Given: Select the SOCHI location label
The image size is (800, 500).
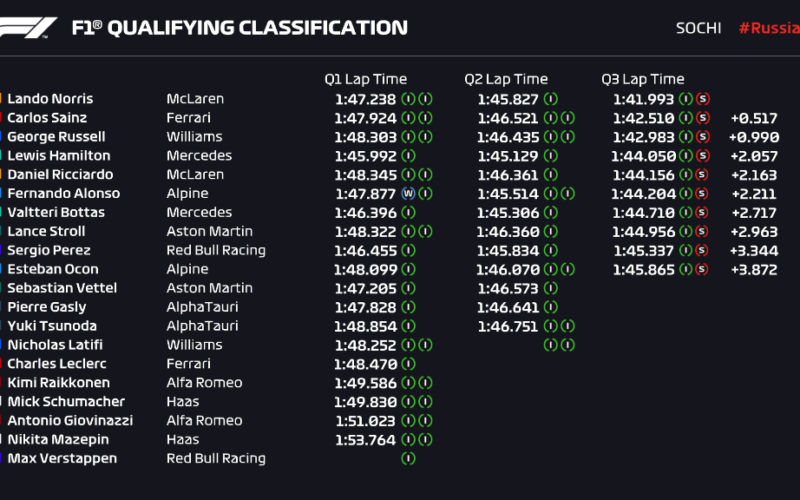Looking at the screenshot, I should [x=698, y=28].
